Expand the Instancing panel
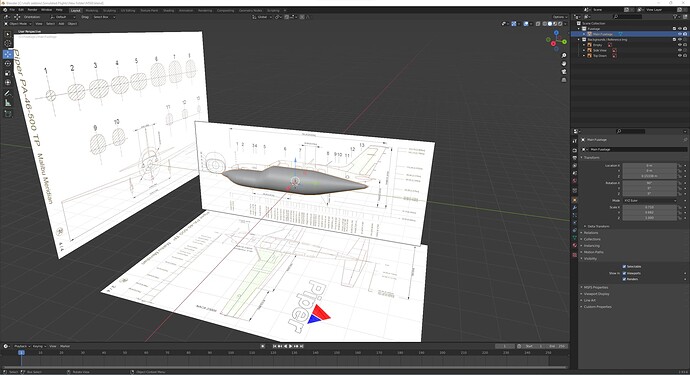The image size is (690, 375). click(x=591, y=246)
